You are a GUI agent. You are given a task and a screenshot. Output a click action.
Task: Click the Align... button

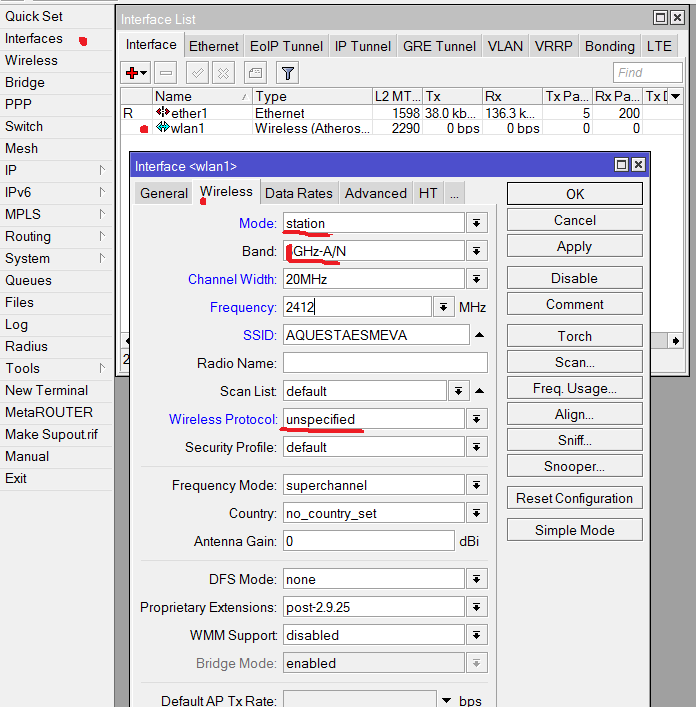pyautogui.click(x=575, y=414)
